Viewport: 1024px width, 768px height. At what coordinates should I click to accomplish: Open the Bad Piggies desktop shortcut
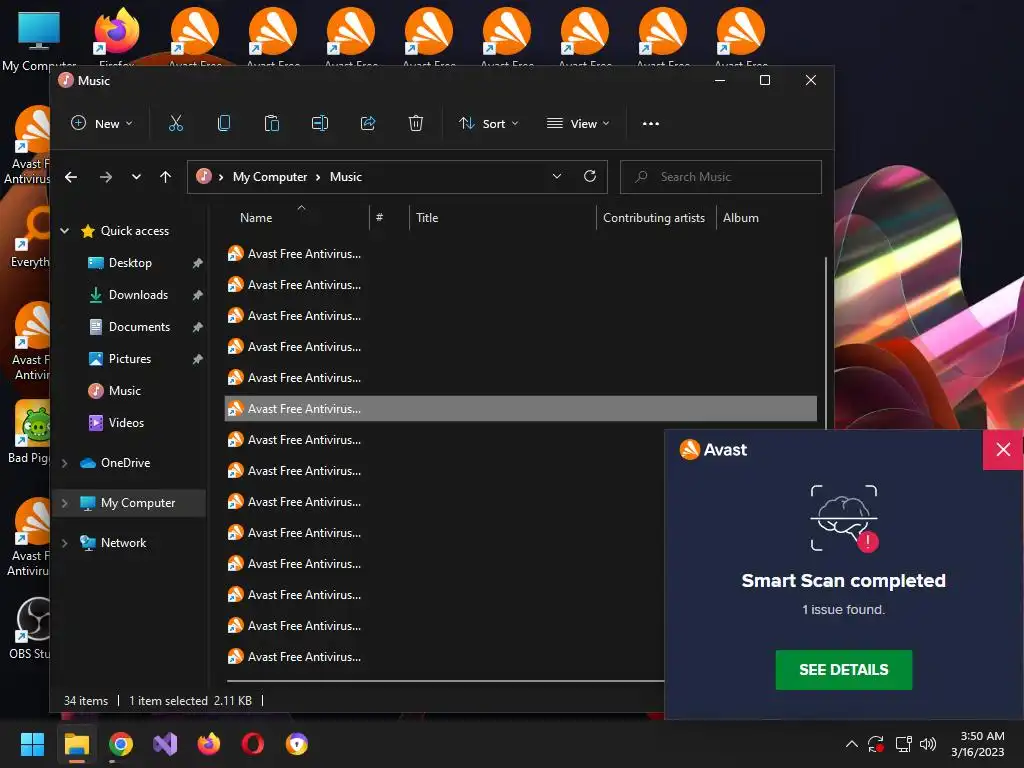29,432
